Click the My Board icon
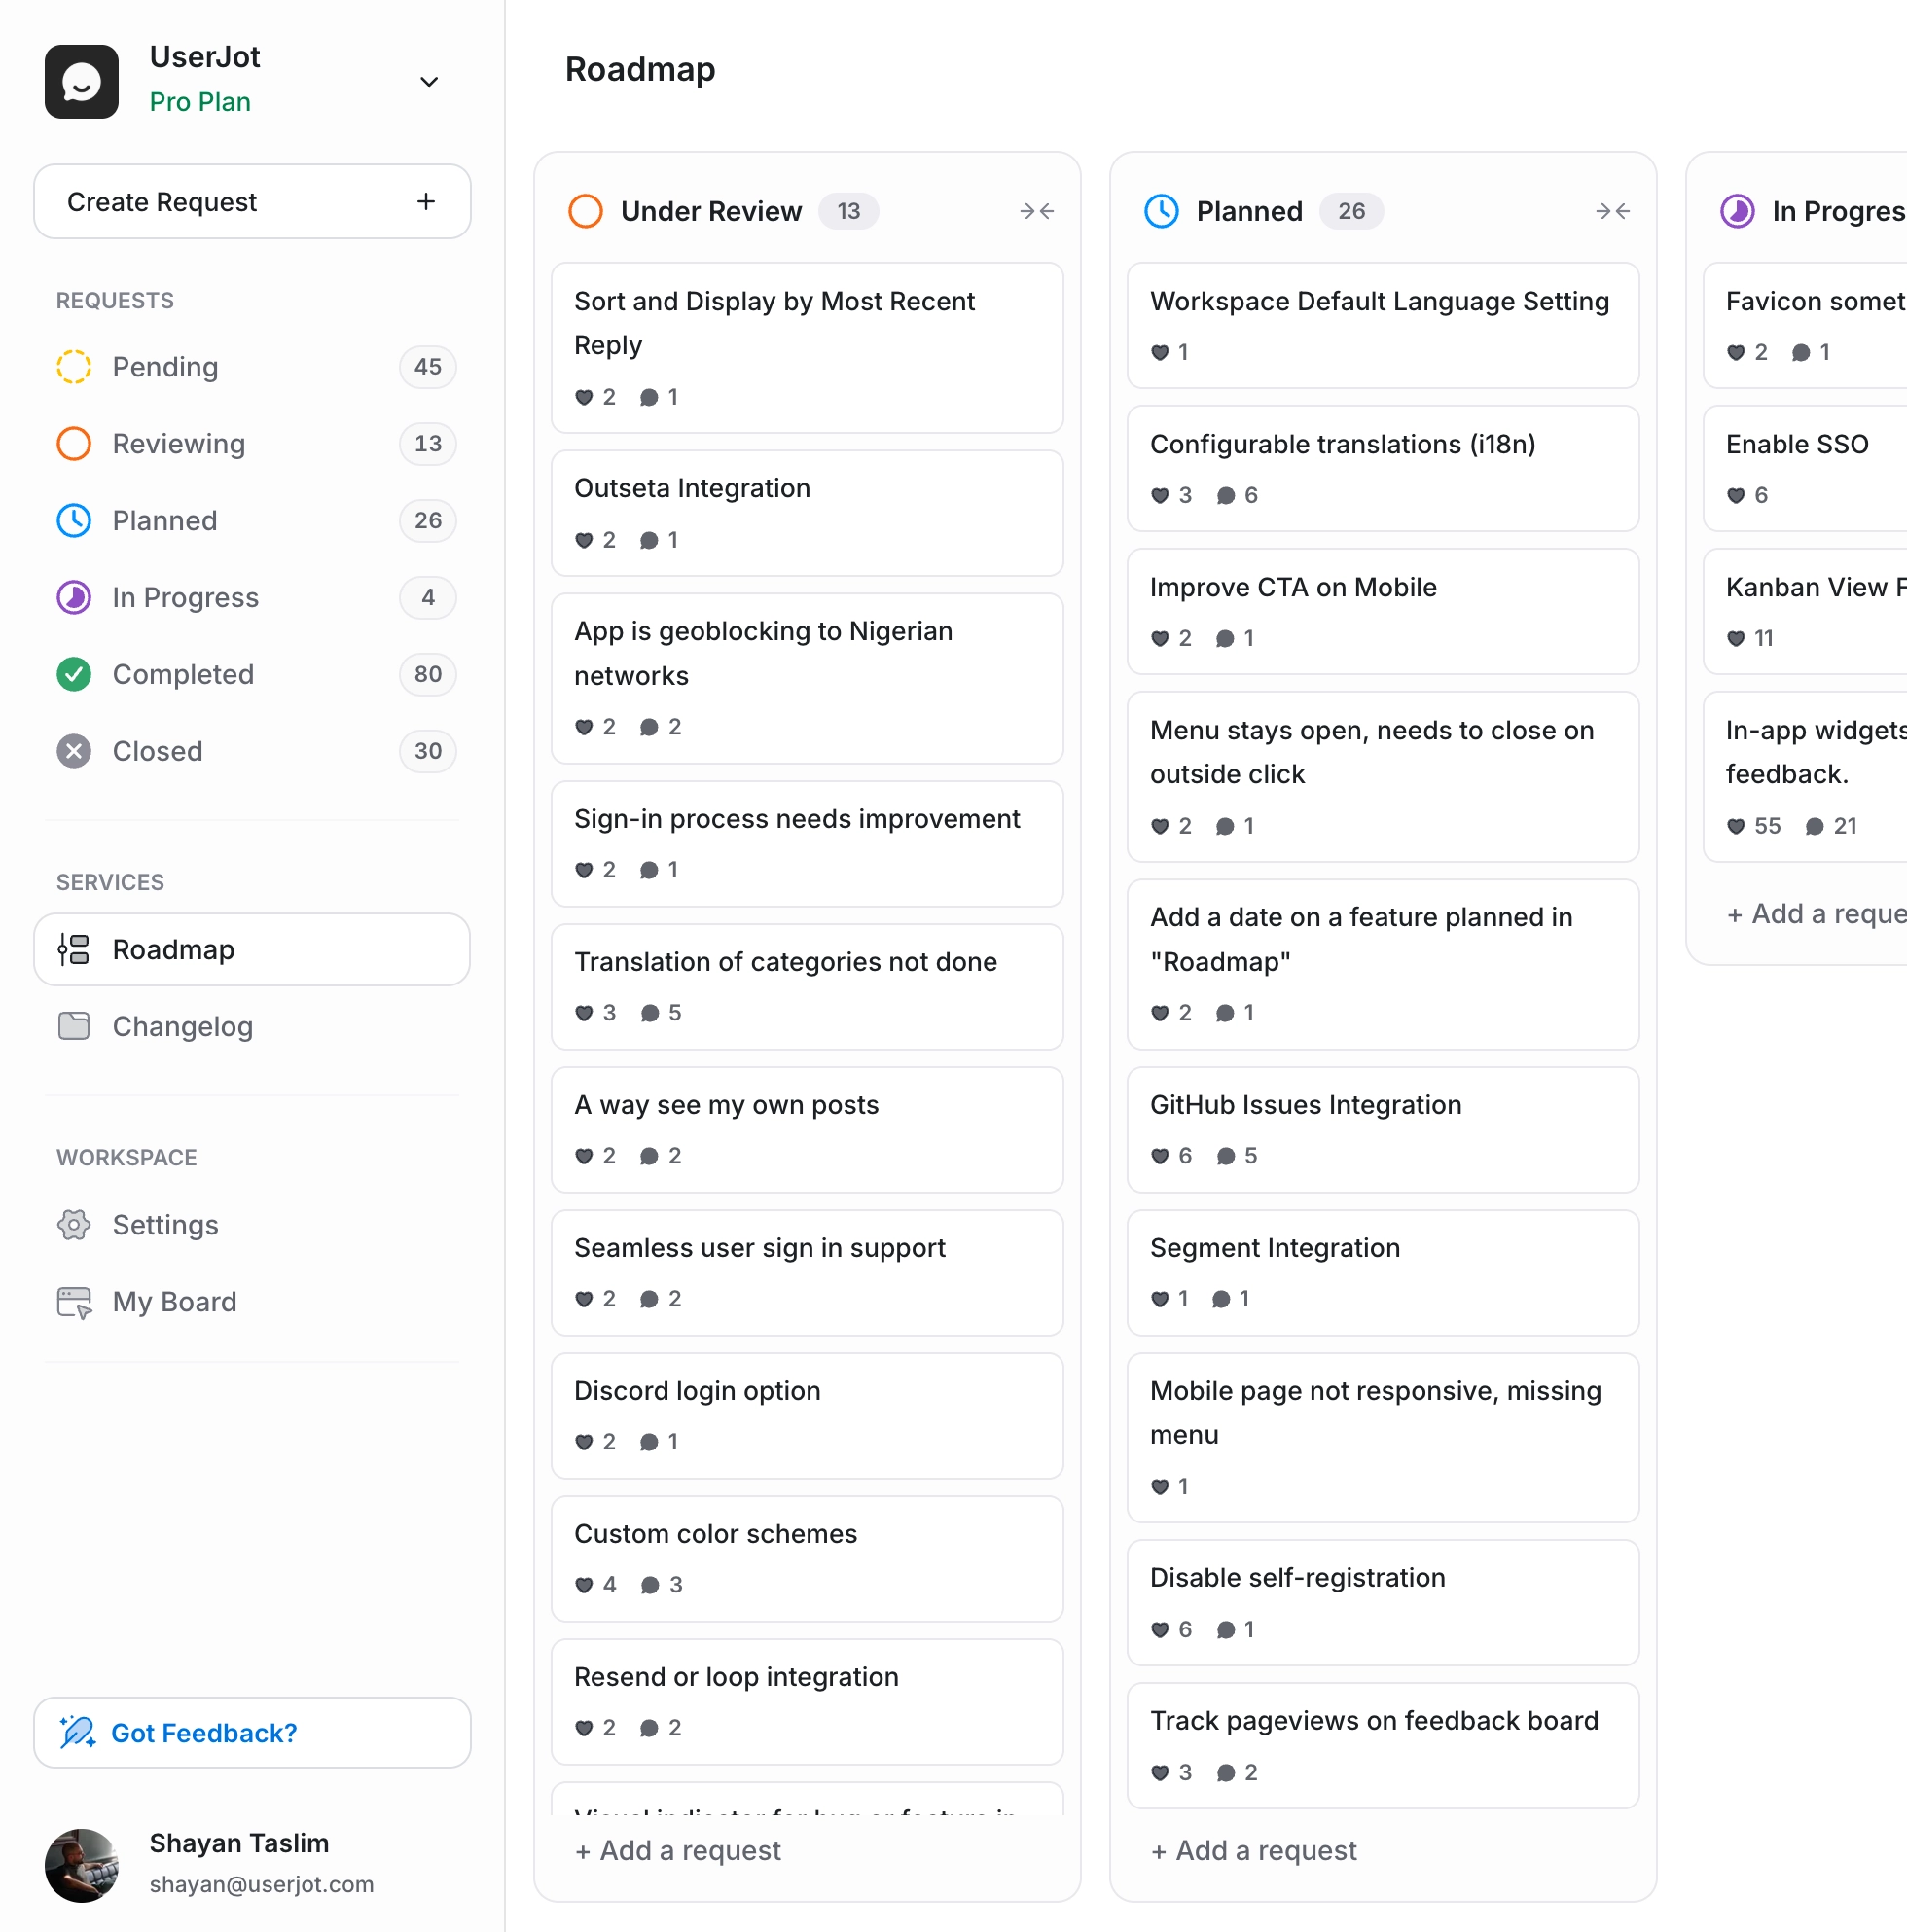This screenshot has height=1932, width=1907. coord(73,1301)
